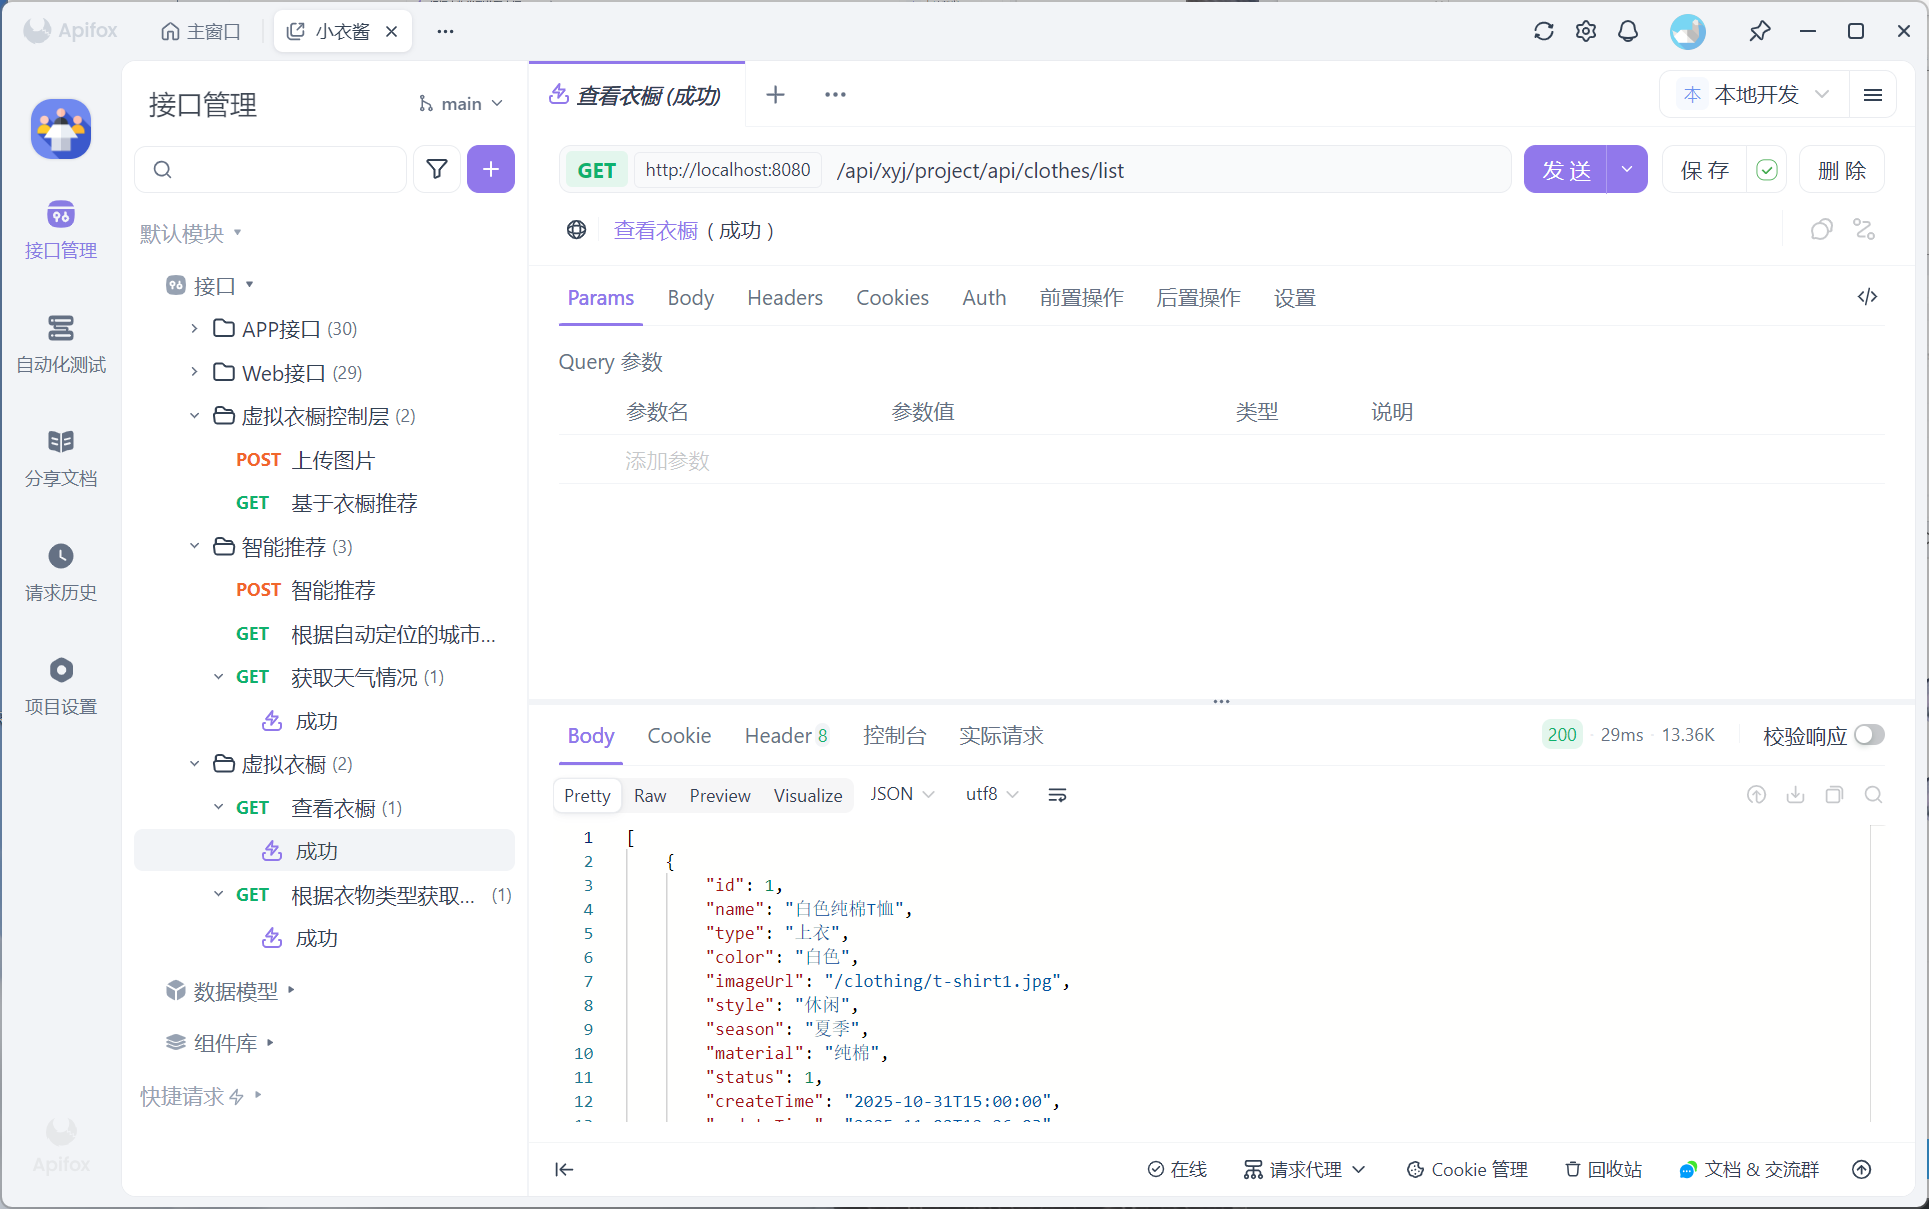Open the 本地开发 environment dropdown
This screenshot has height=1209, width=1929.
1756,95
